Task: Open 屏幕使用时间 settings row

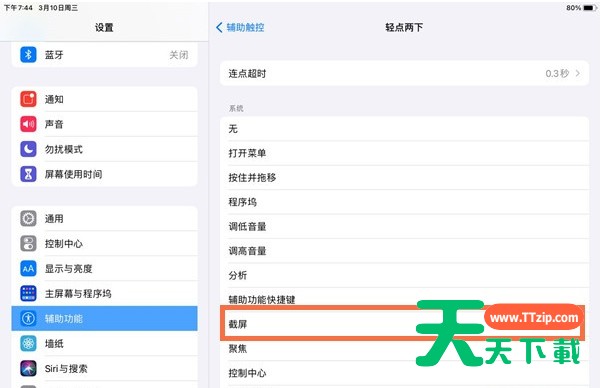Action: click(x=104, y=174)
